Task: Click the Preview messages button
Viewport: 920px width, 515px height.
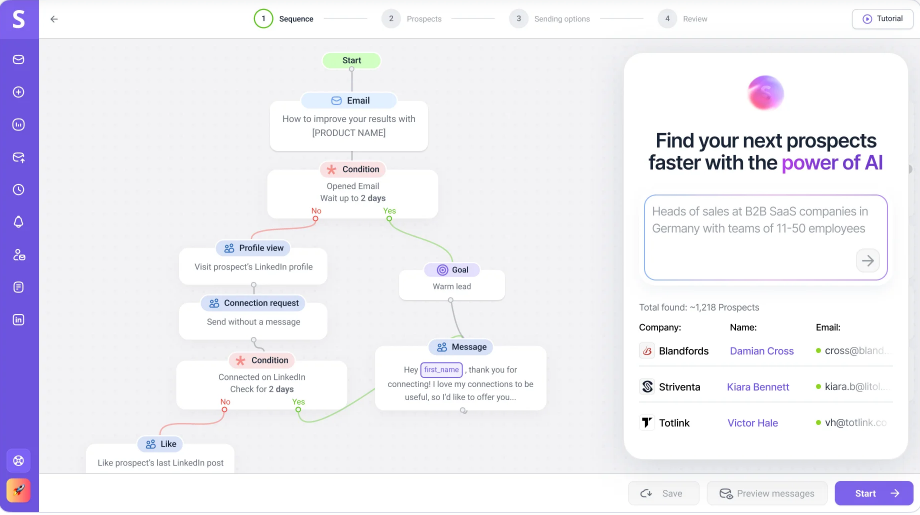Action: (767, 493)
